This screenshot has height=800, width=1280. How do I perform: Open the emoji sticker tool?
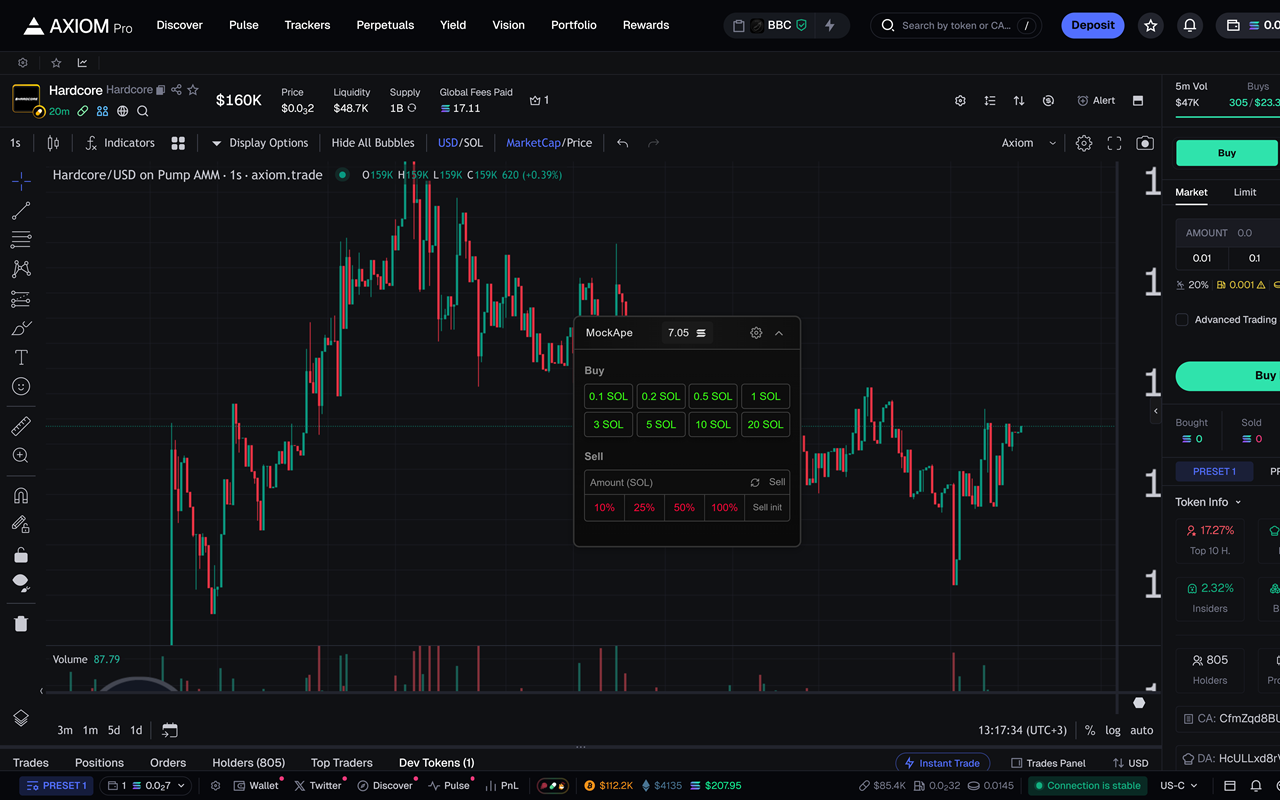(x=21, y=386)
